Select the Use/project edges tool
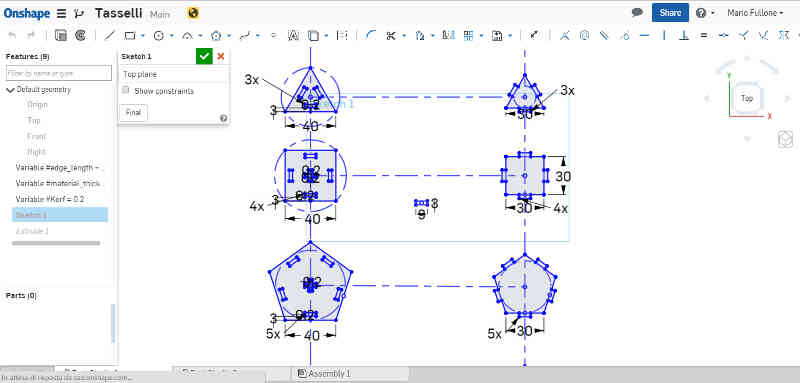This screenshot has width=800, height=383. click(x=313, y=35)
